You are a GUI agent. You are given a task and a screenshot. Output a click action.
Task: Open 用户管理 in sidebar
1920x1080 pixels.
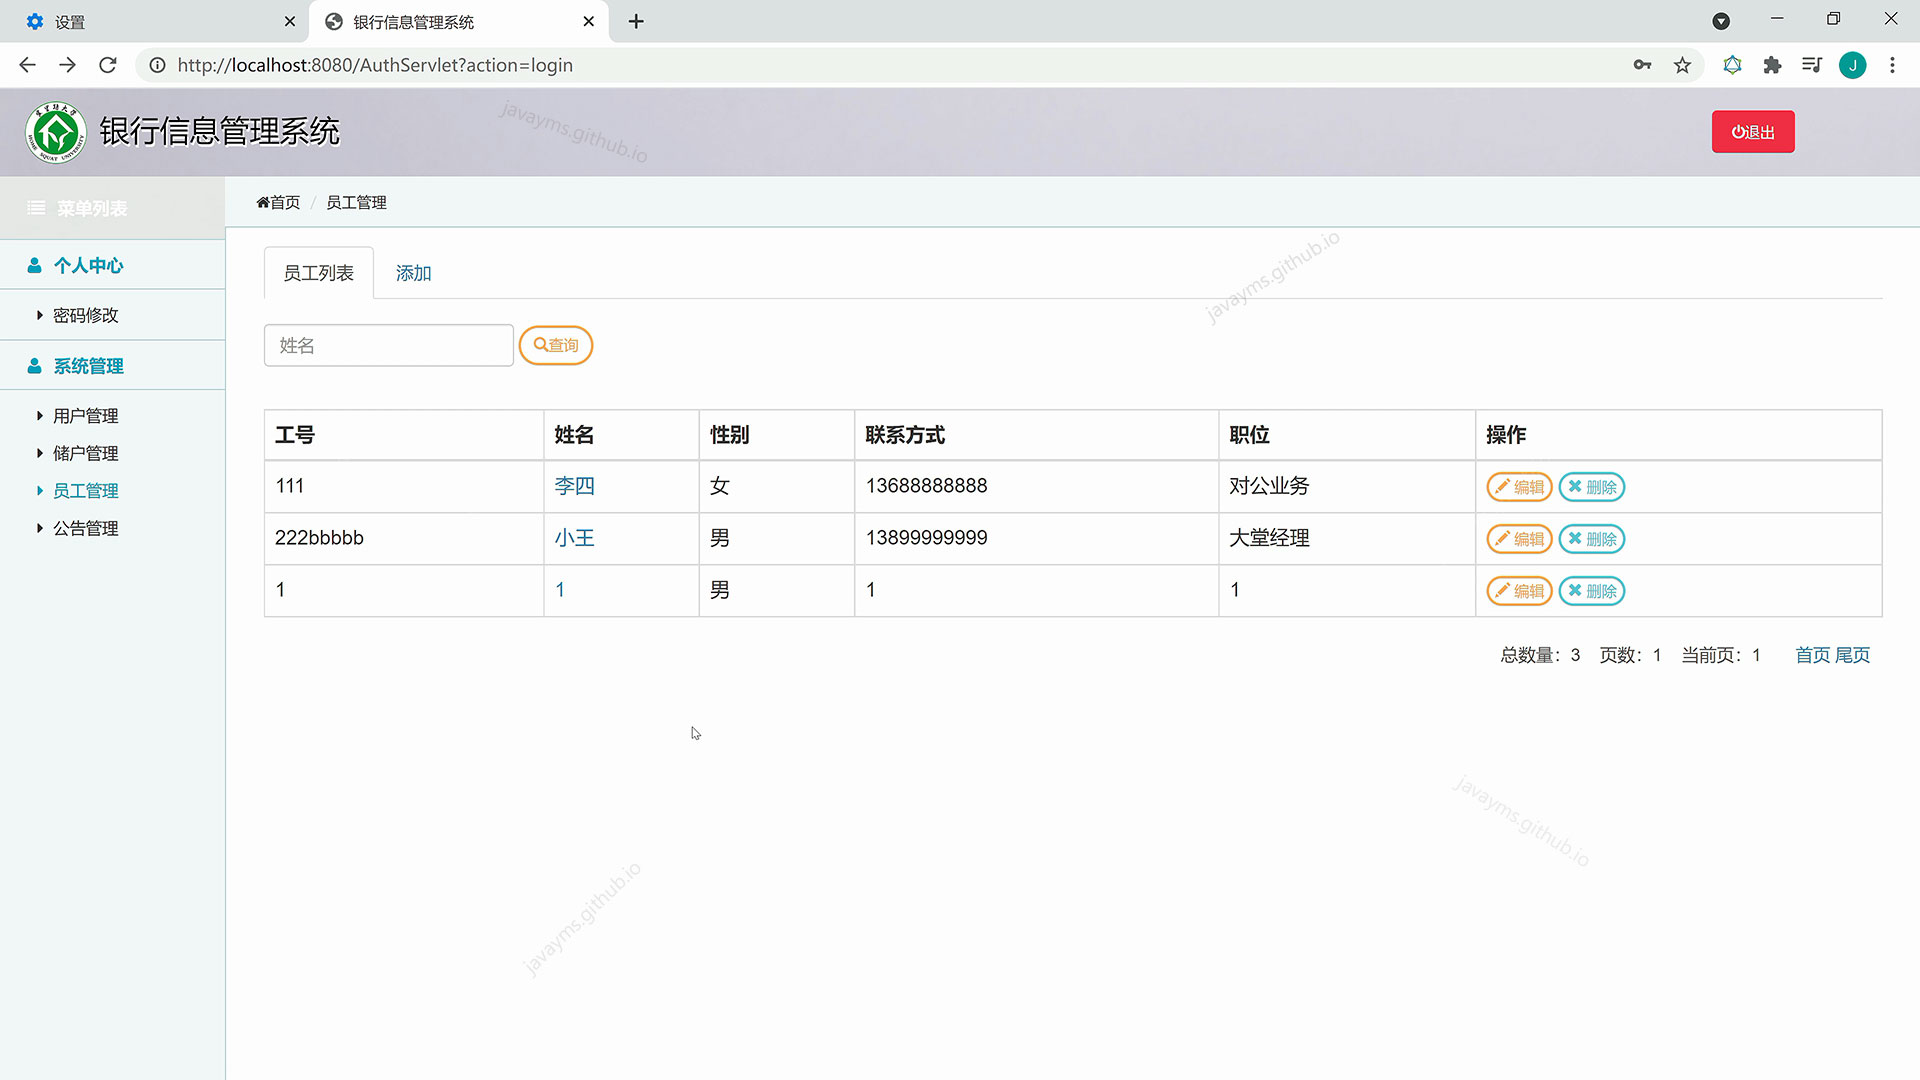click(x=85, y=416)
